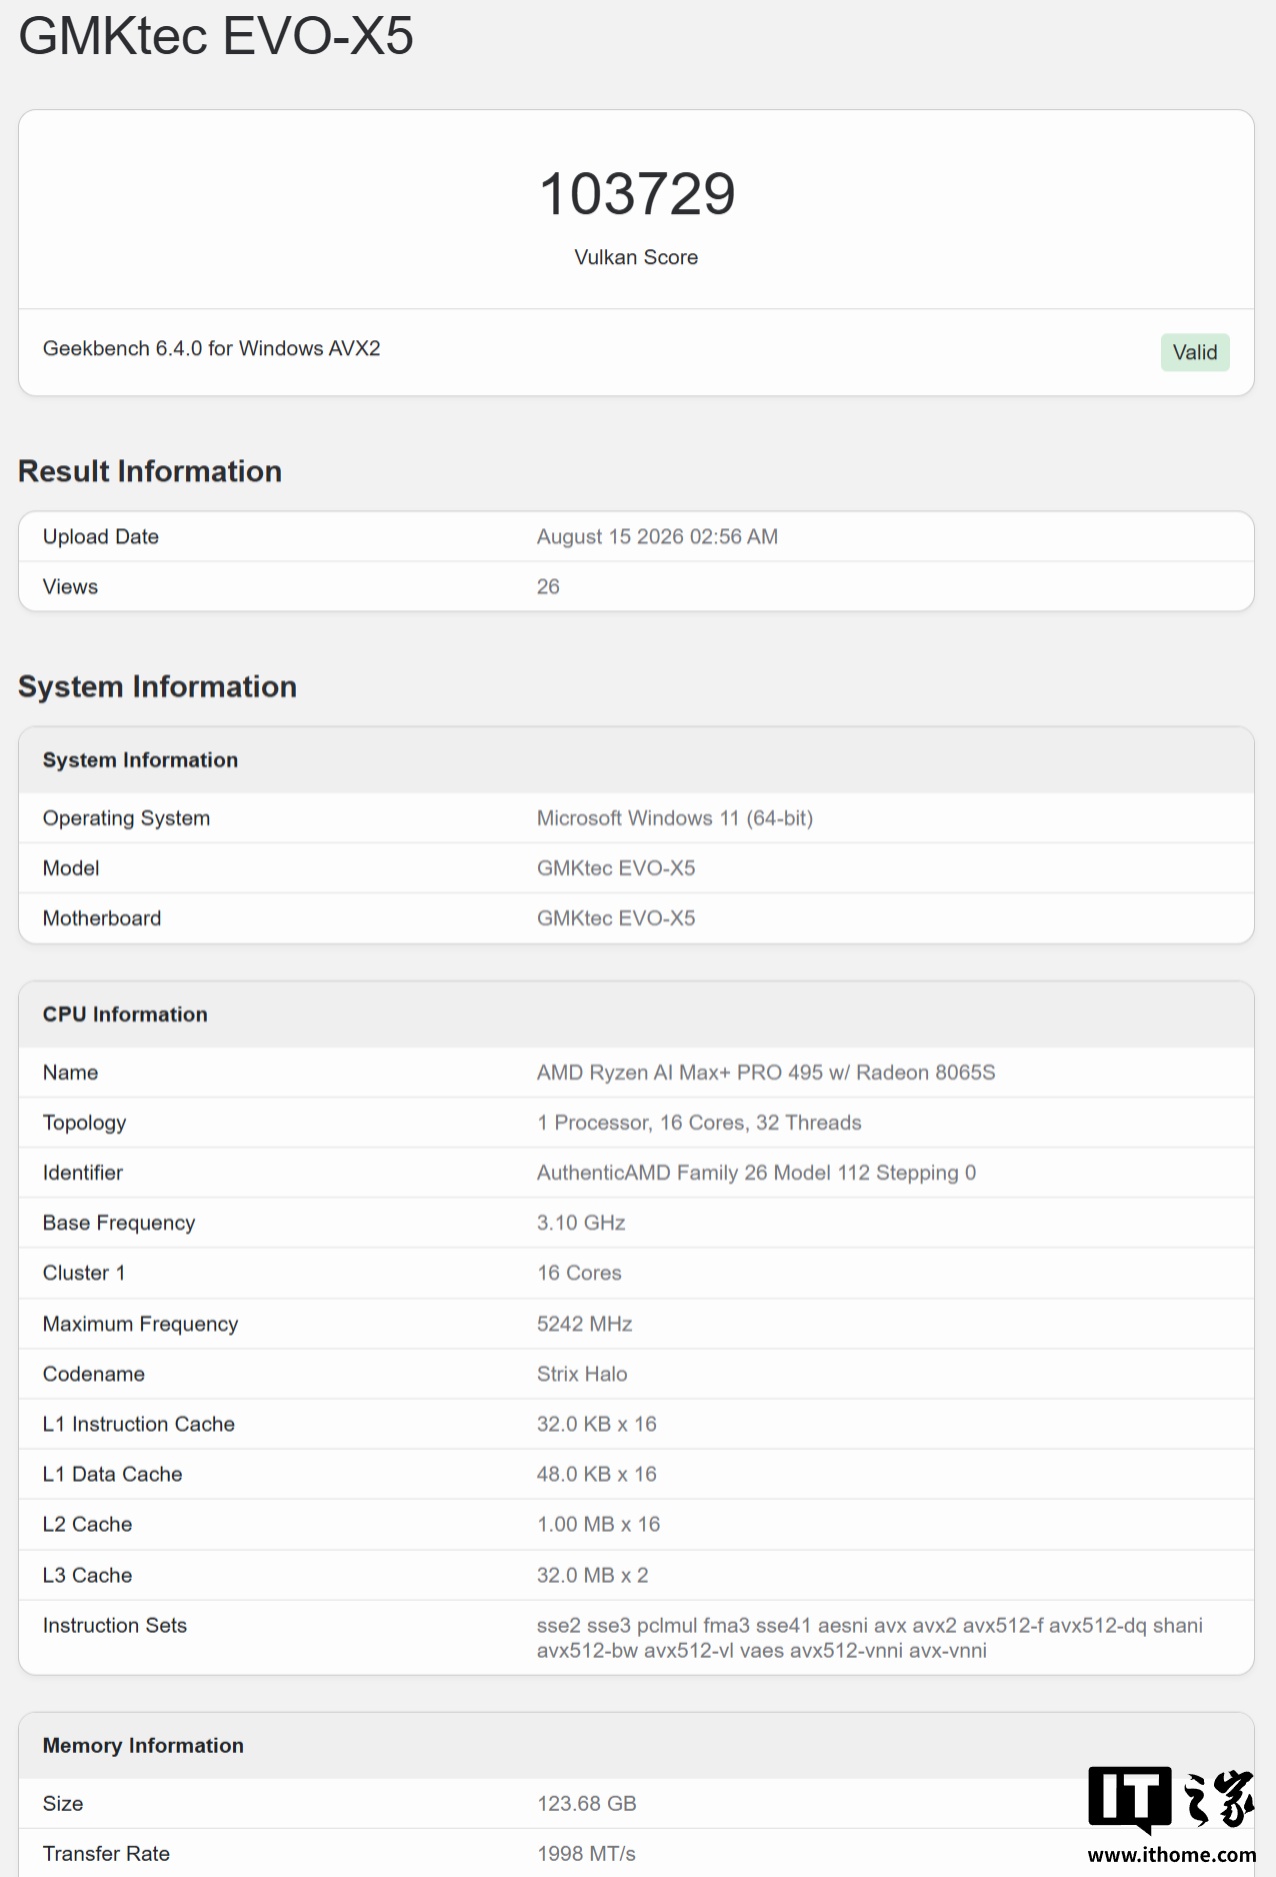Click the System Information table header

pos(636,760)
